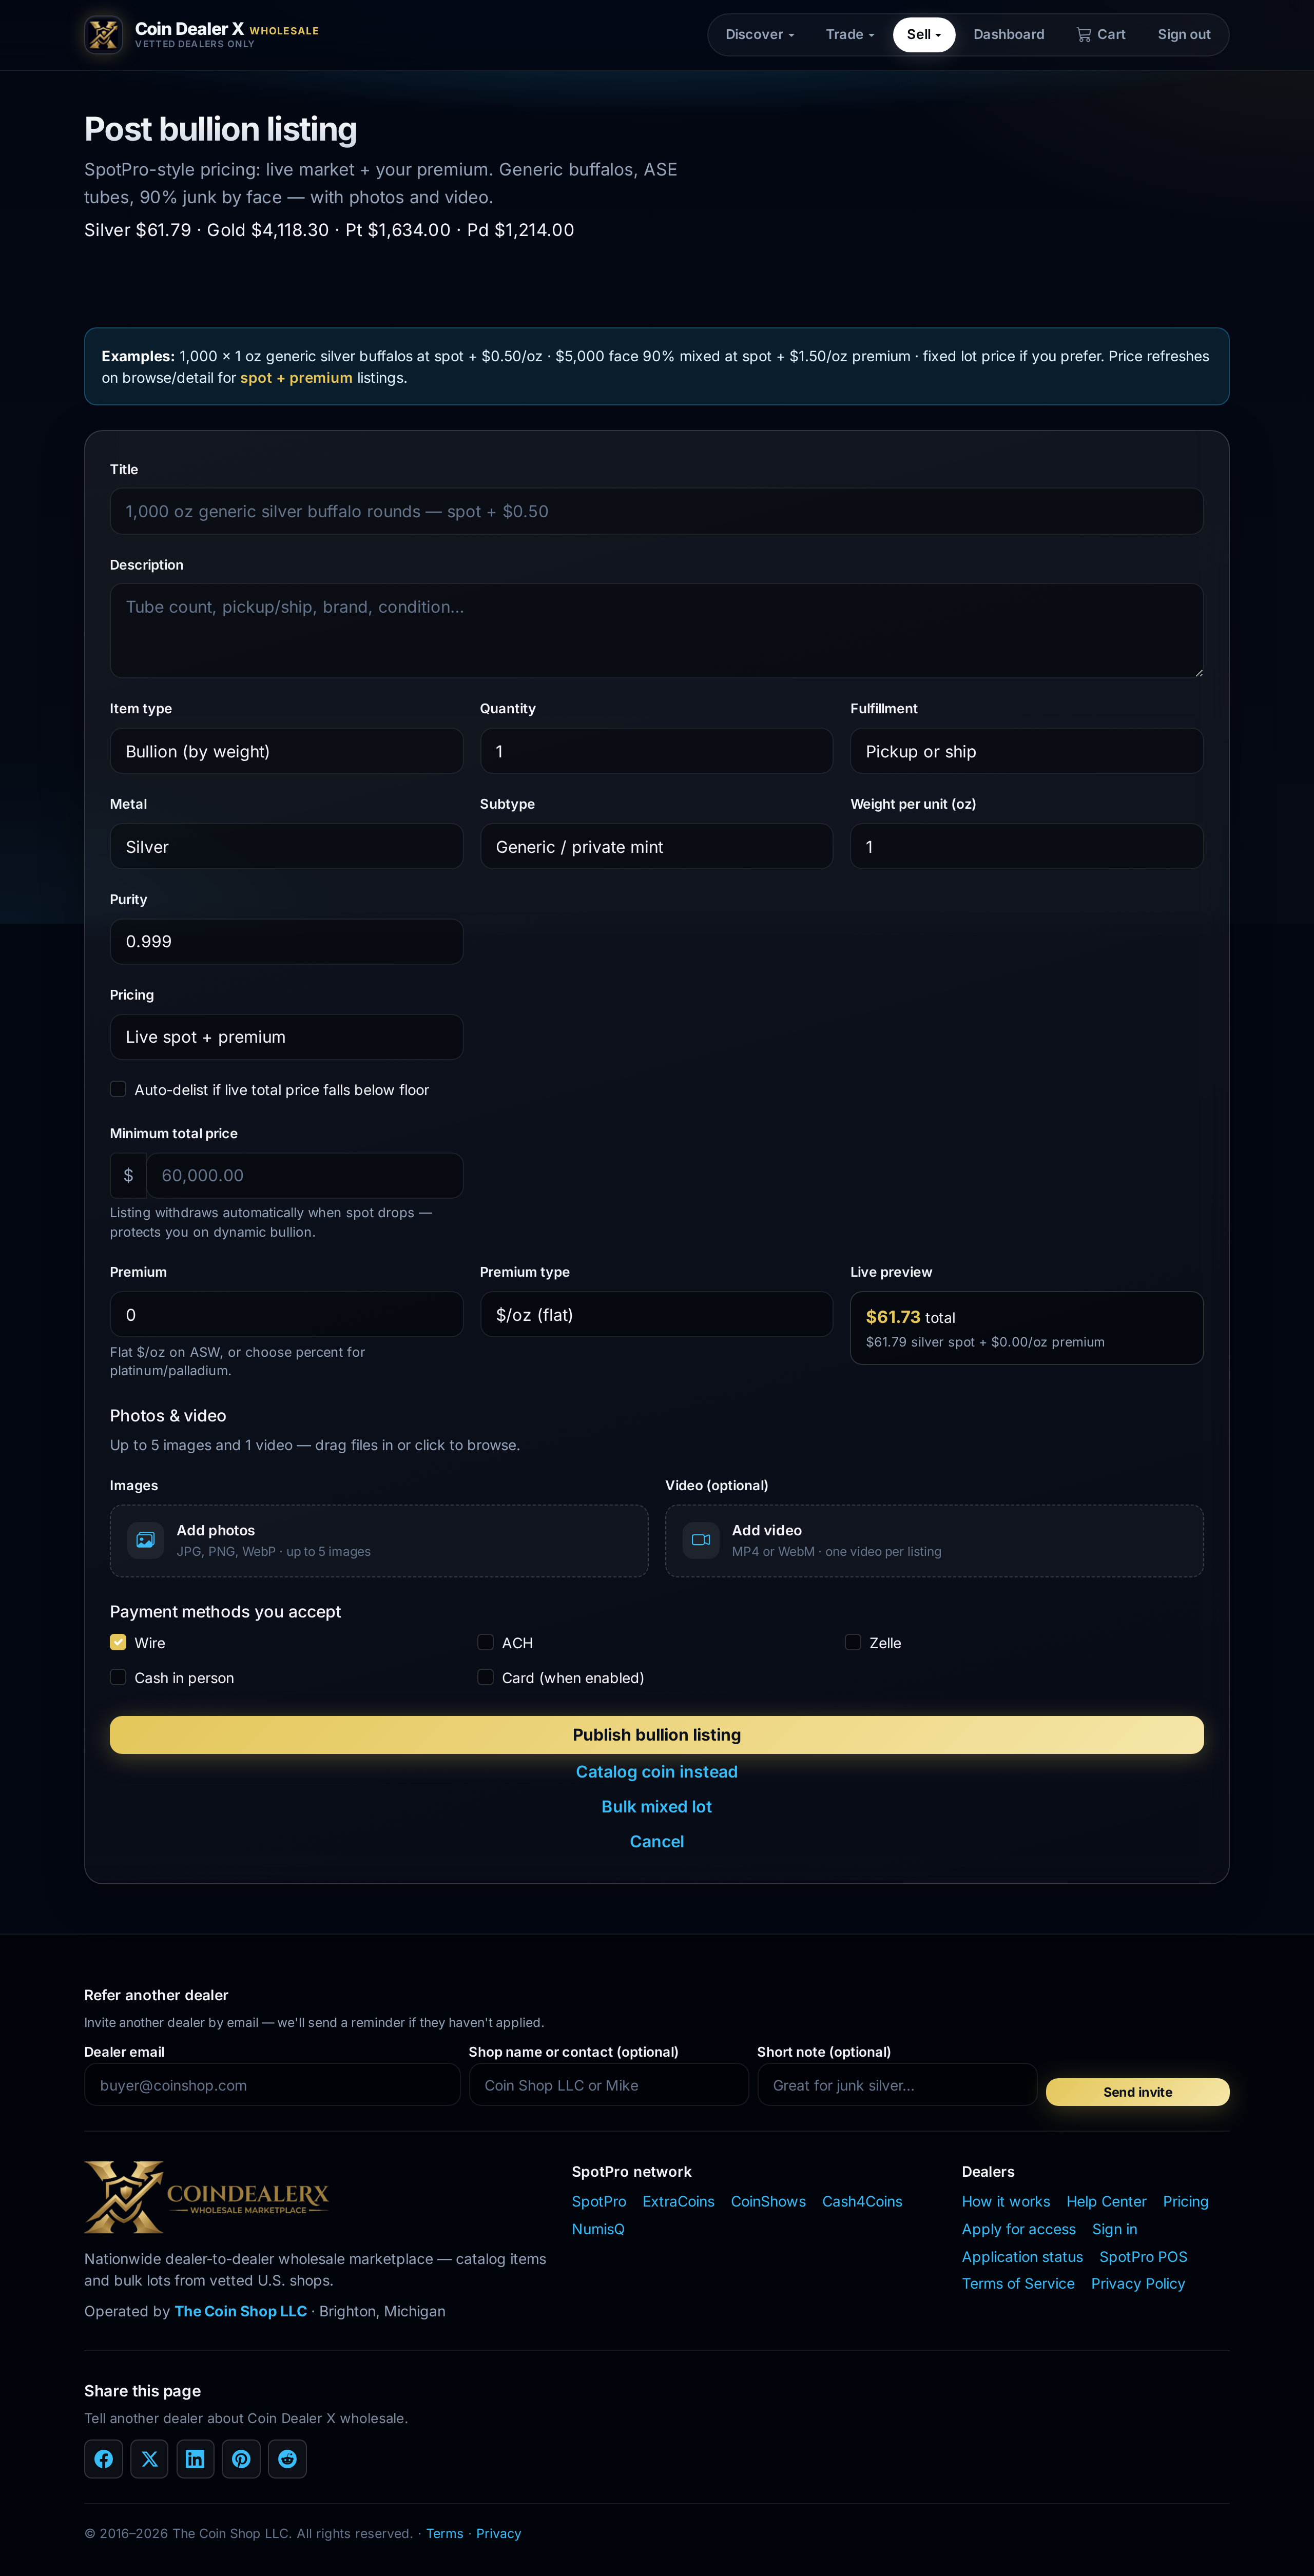Share page on Facebook

tap(103, 2459)
